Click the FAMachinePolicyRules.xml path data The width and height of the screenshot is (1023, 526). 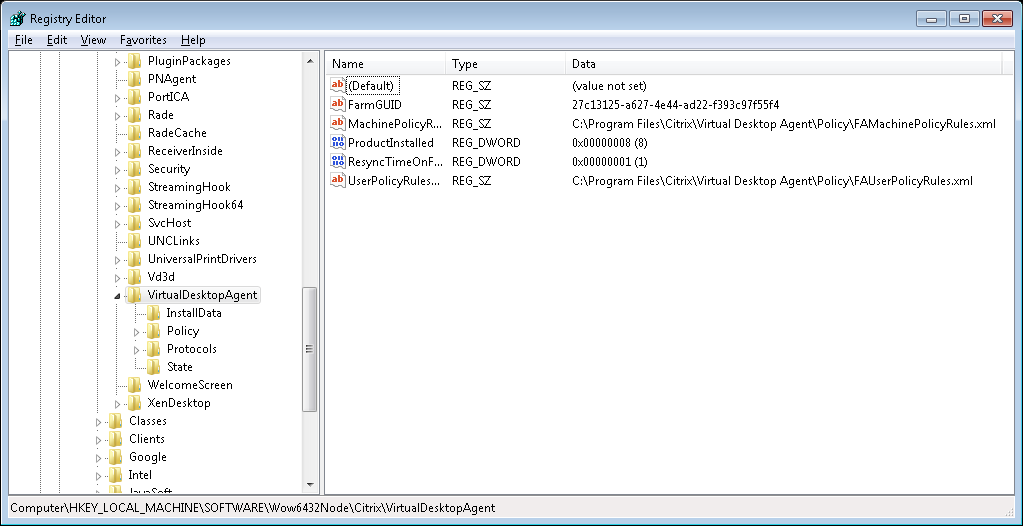coord(784,123)
